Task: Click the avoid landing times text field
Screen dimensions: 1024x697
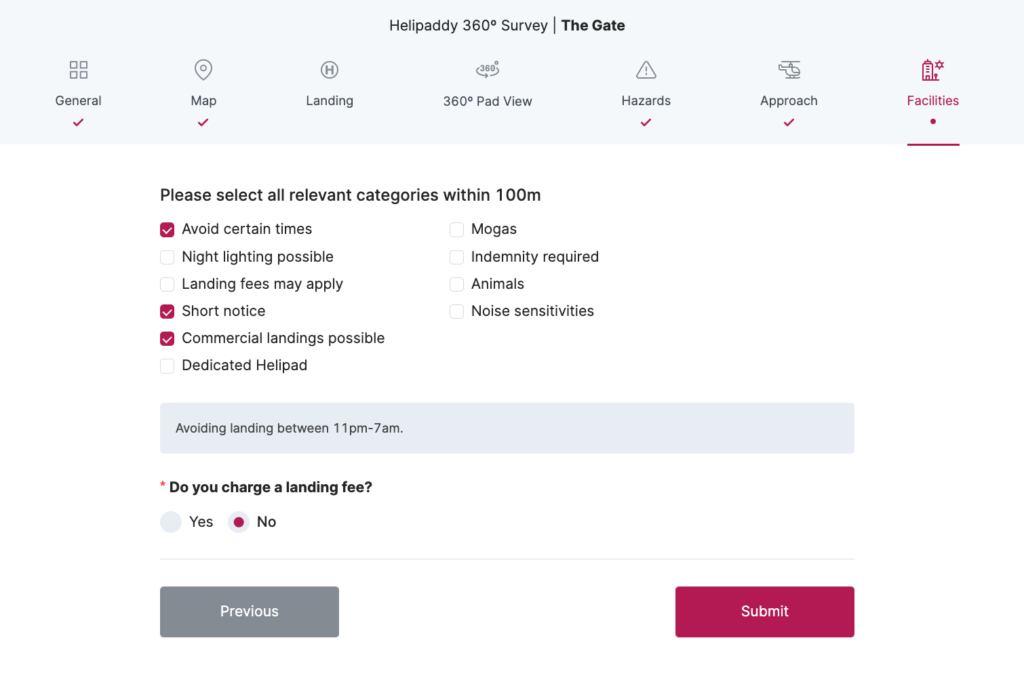Action: 507,428
